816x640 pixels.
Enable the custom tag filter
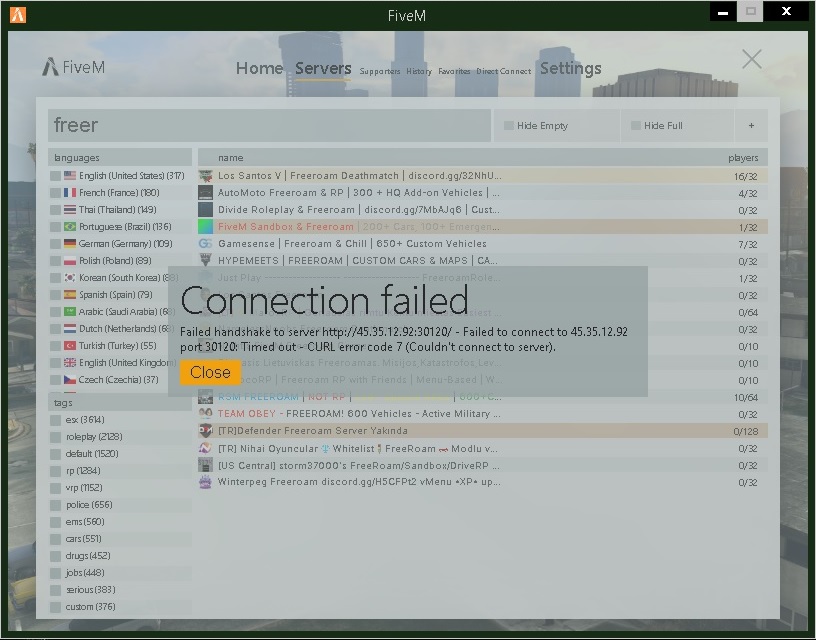pos(120,607)
